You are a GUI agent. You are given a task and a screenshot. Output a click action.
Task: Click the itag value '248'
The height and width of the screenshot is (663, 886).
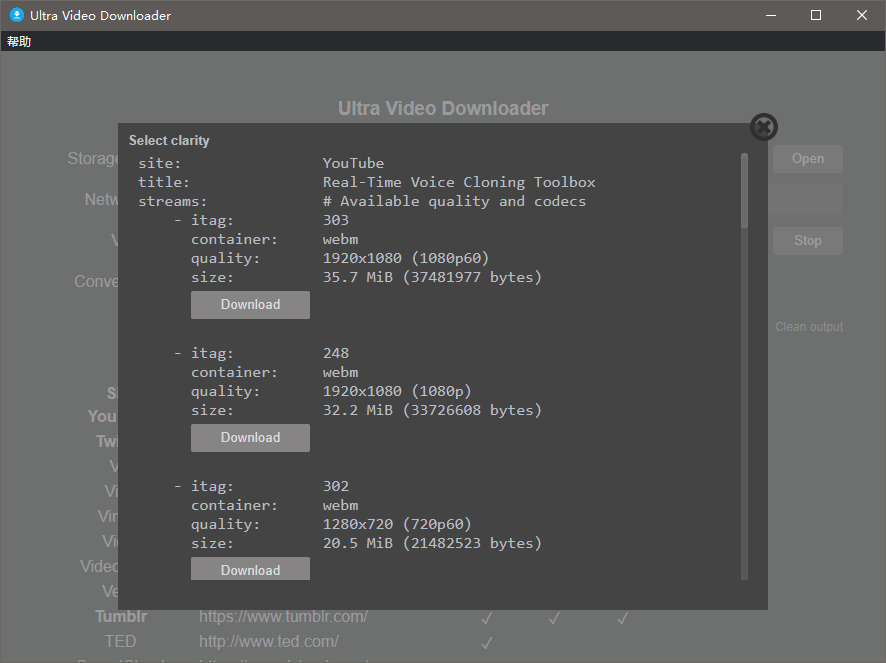336,353
